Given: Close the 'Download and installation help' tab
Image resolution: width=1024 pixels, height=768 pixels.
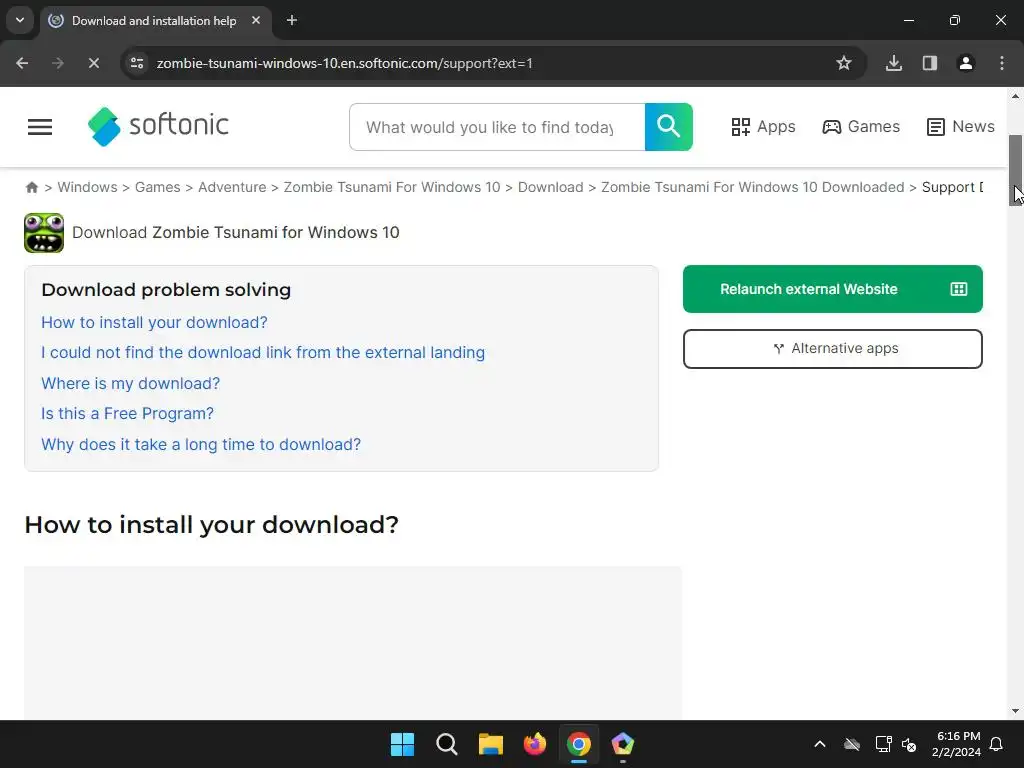Looking at the screenshot, I should pyautogui.click(x=256, y=21).
